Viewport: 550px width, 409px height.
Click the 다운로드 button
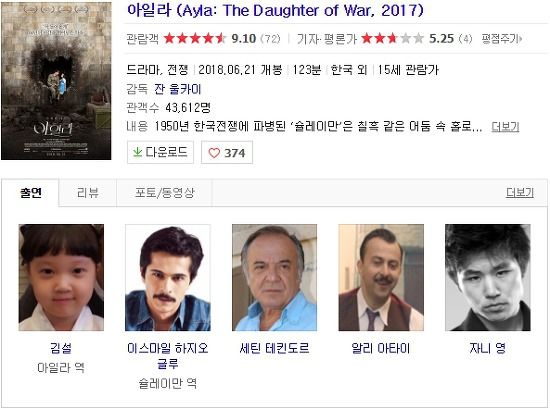[160, 152]
